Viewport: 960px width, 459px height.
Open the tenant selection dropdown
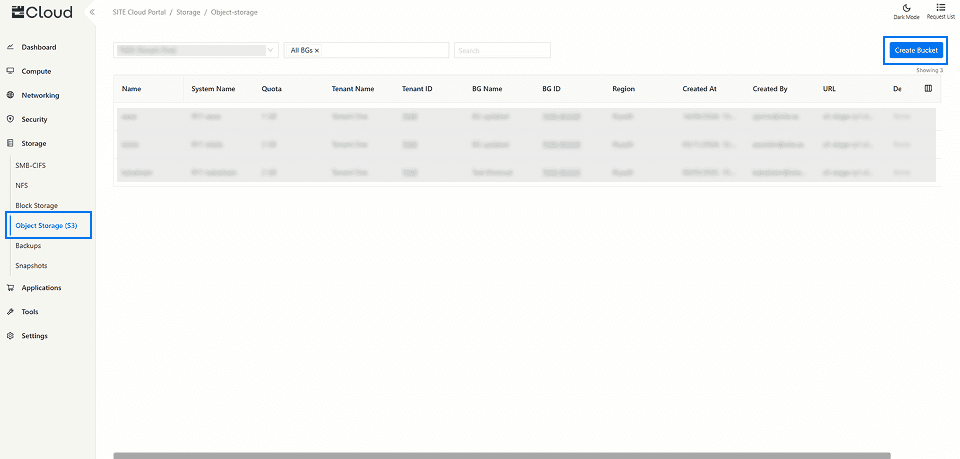coord(196,50)
